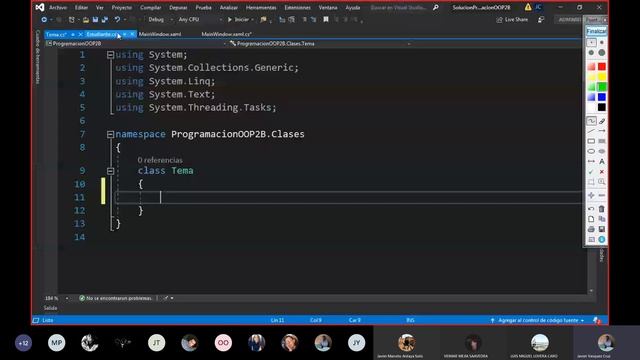Click the search magnifier icon in the title bar
The height and width of the screenshot is (360, 640).
436,7
